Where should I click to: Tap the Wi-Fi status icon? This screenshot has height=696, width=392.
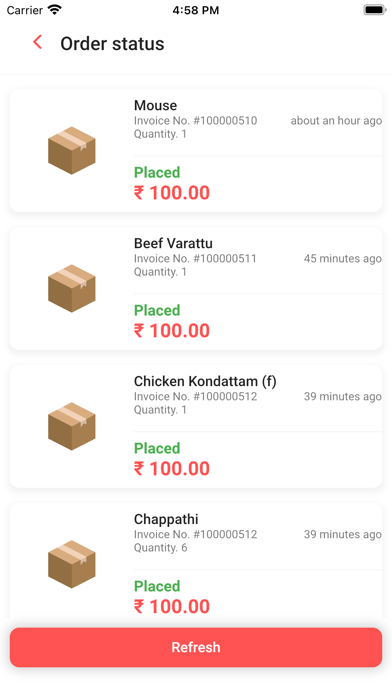click(x=55, y=10)
